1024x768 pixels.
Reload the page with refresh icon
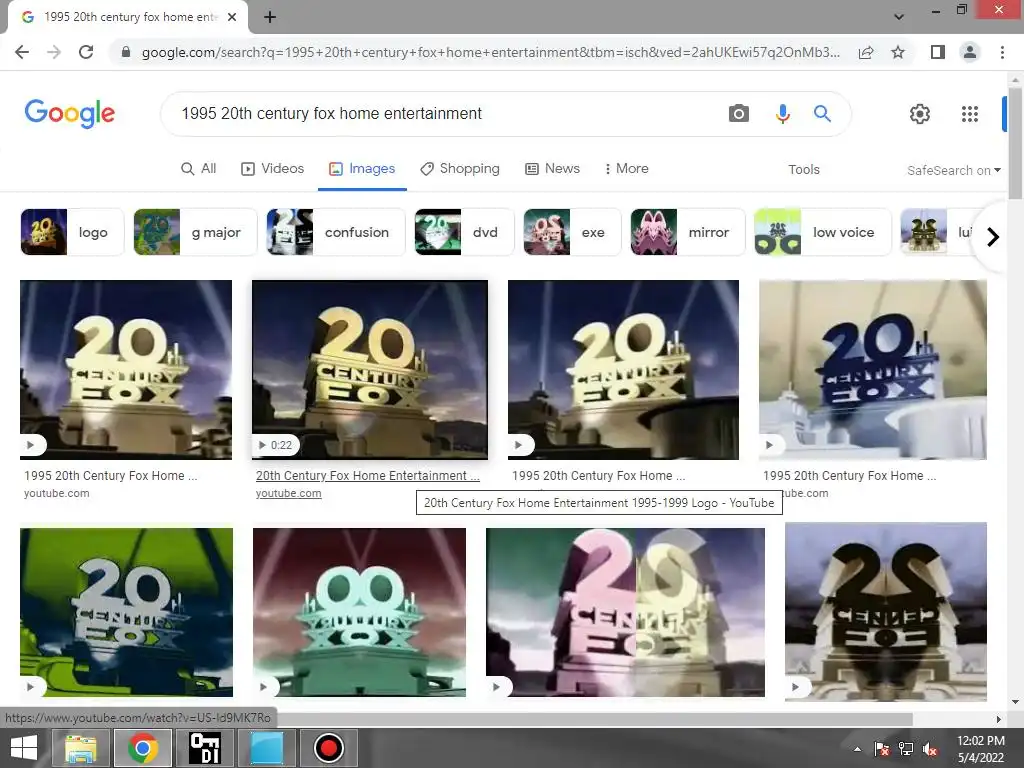click(86, 52)
